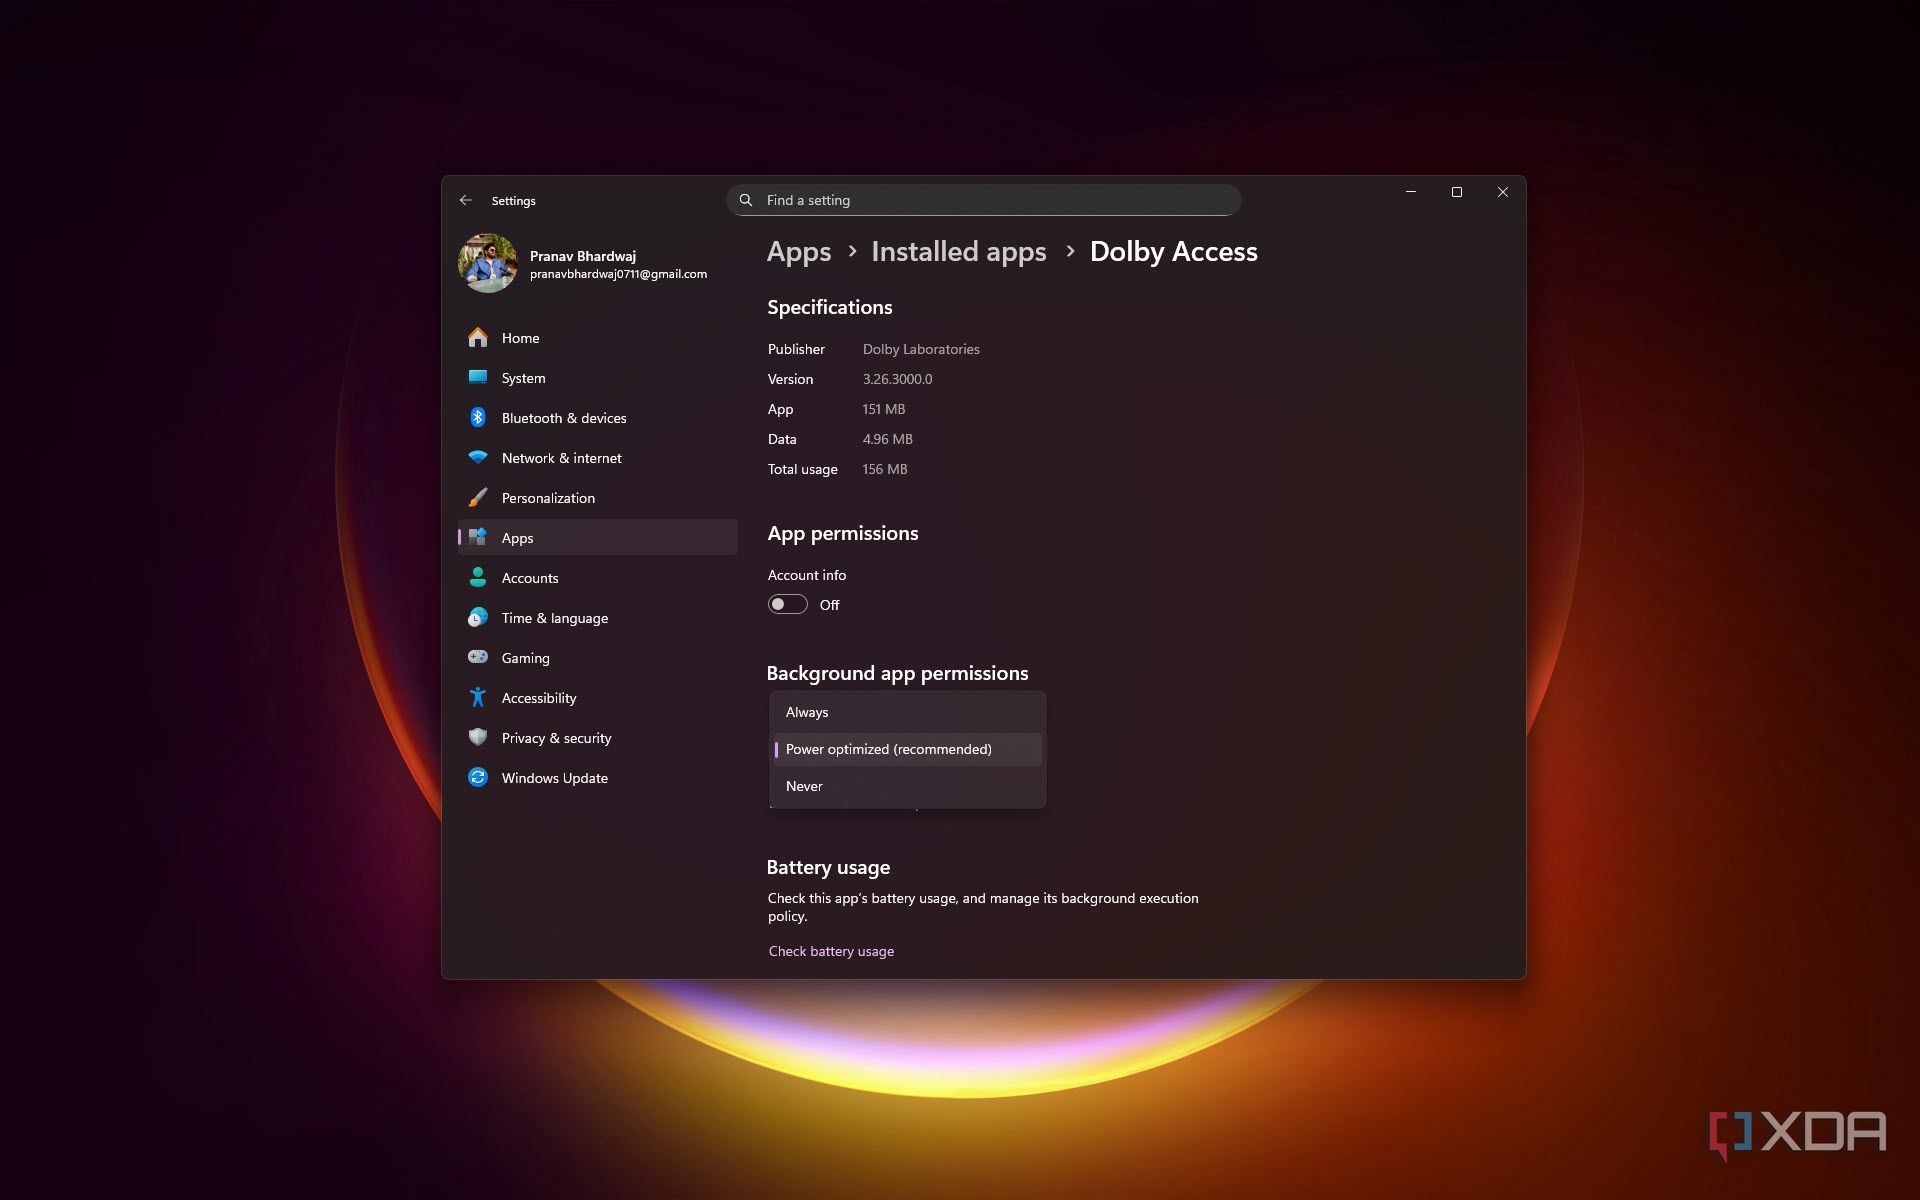Viewport: 1920px width, 1200px height.
Task: Click the Find a setting search field
Action: pyautogui.click(x=984, y=200)
